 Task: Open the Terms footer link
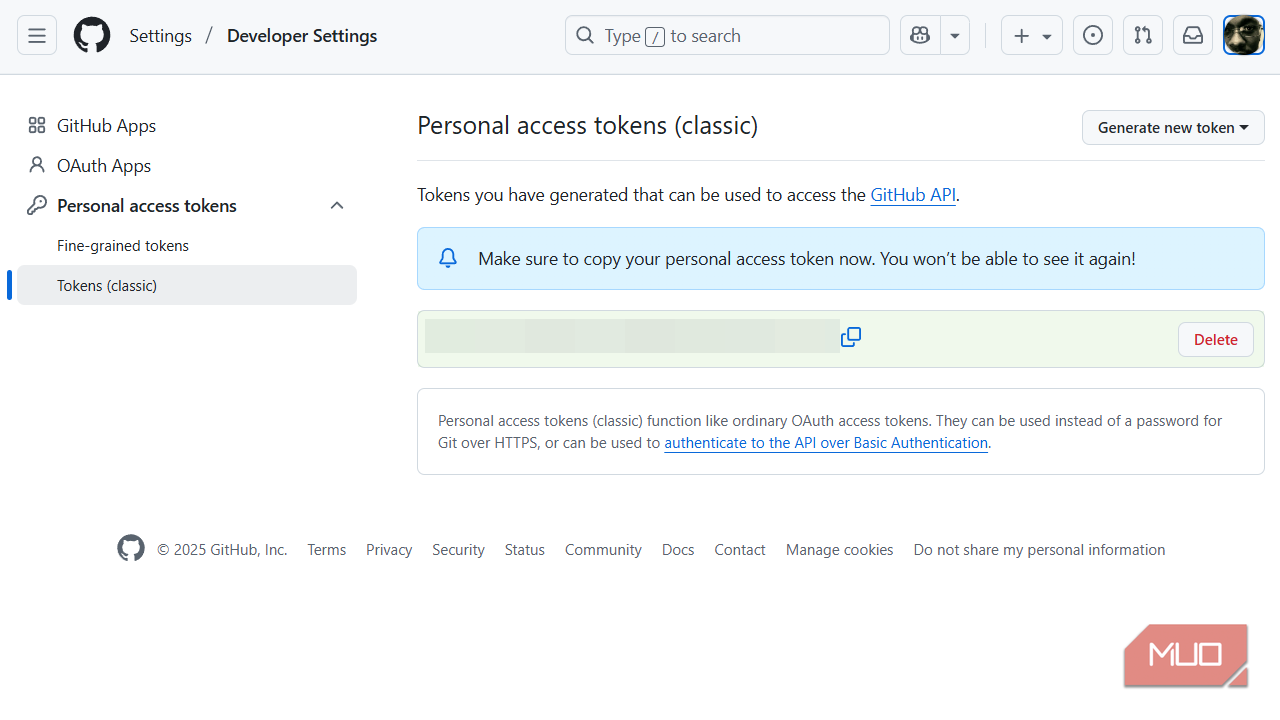(327, 550)
